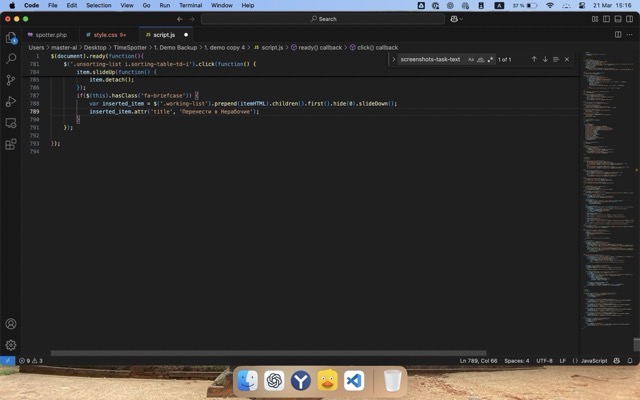The image size is (640, 400).
Task: Open the Manage gear icon
Action: tap(11, 345)
